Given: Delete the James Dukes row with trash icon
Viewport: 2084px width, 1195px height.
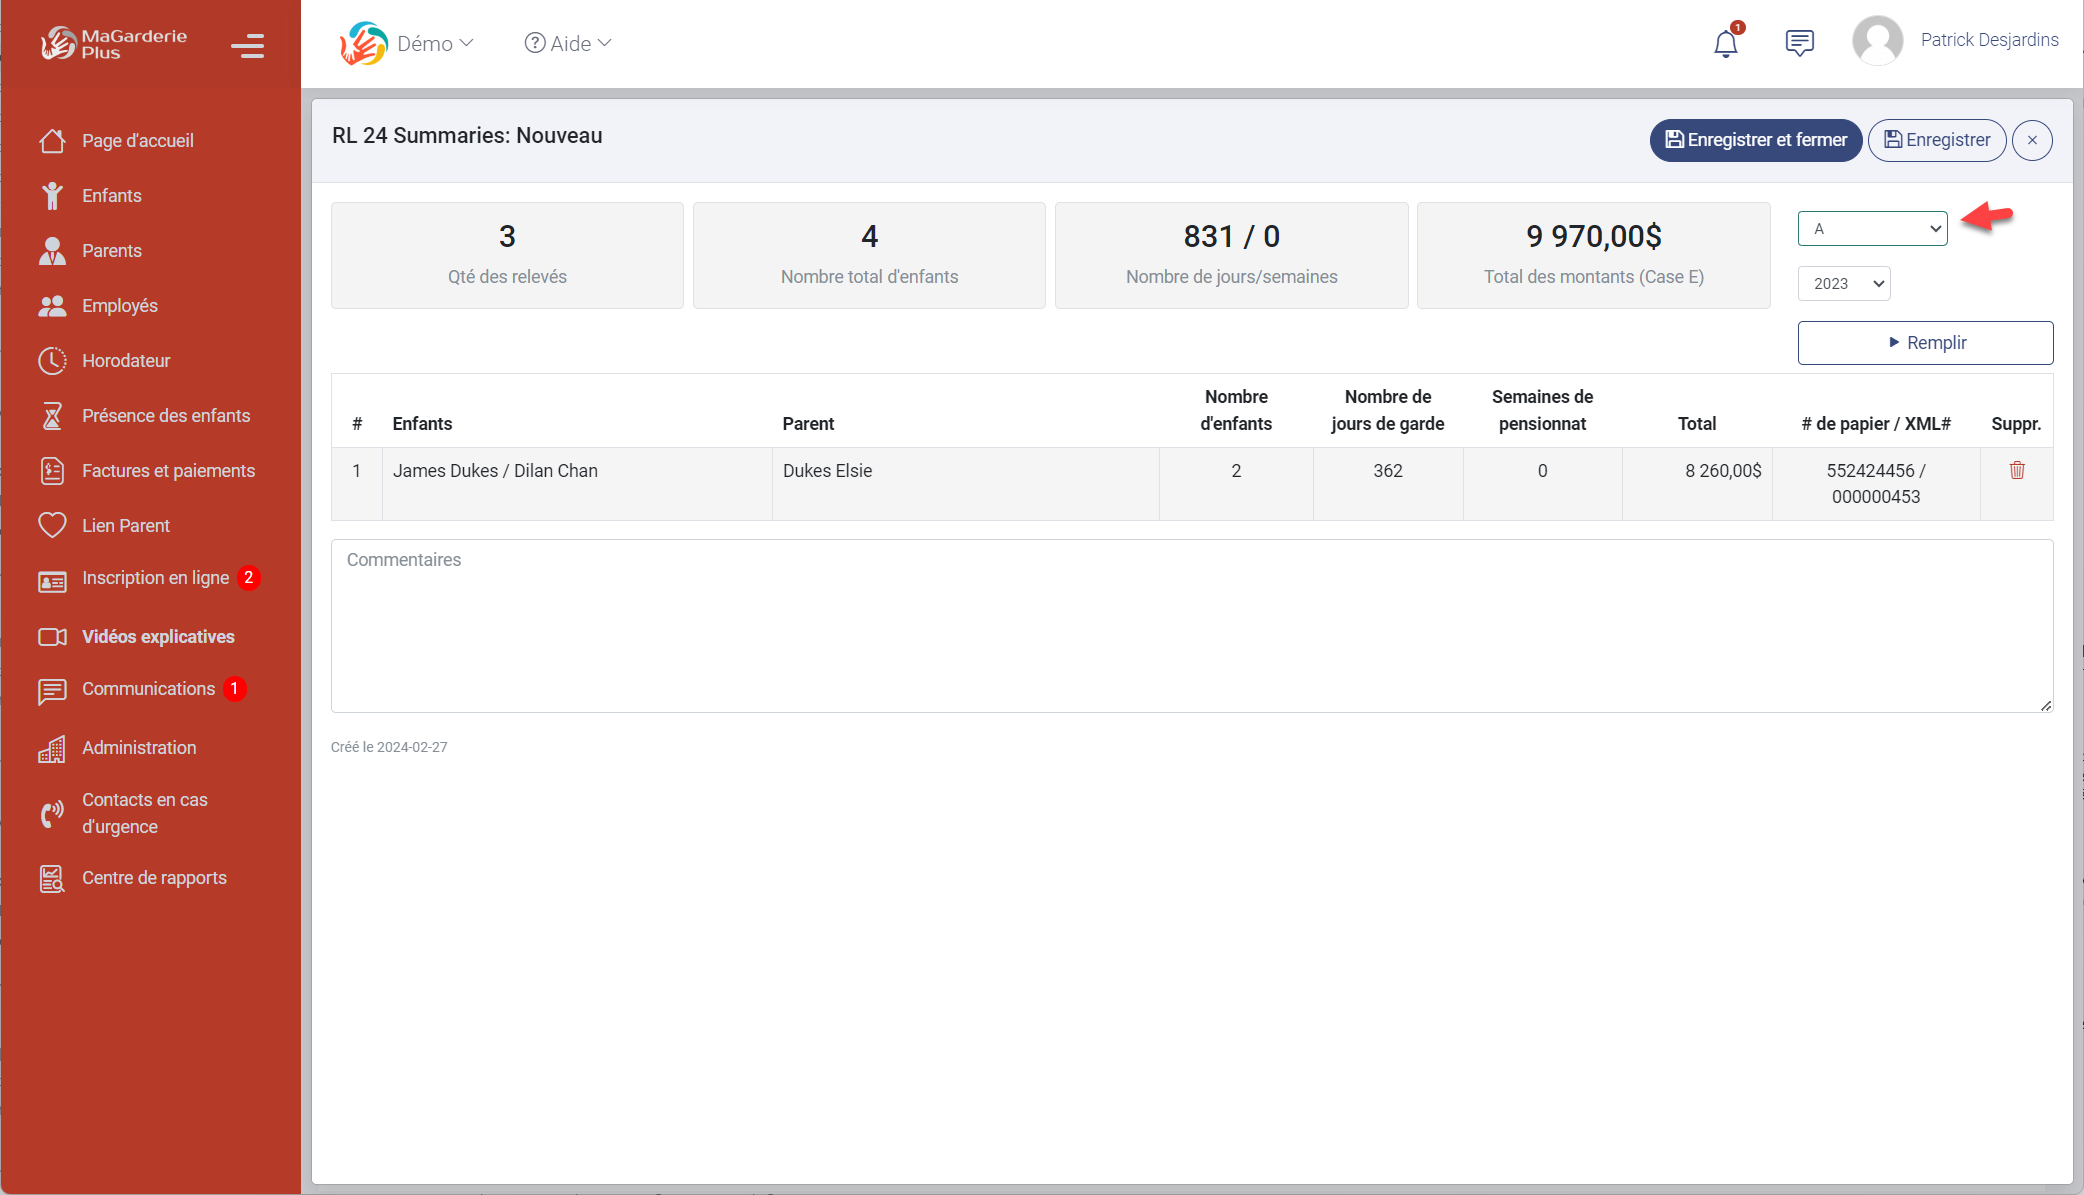Looking at the screenshot, I should (x=2016, y=470).
